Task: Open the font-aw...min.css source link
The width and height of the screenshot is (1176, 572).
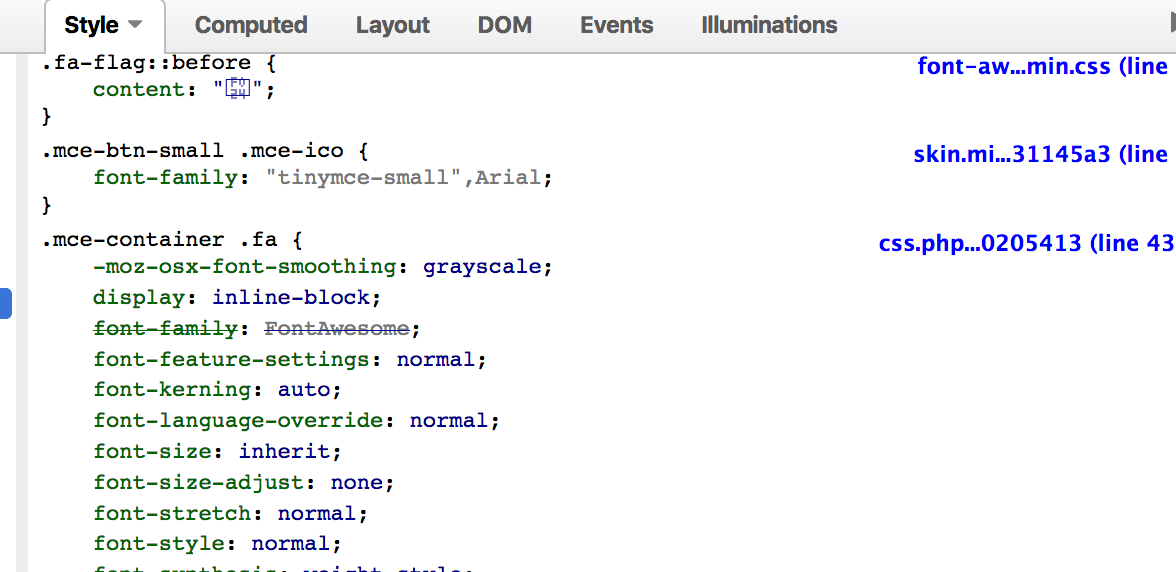Action: [1042, 66]
